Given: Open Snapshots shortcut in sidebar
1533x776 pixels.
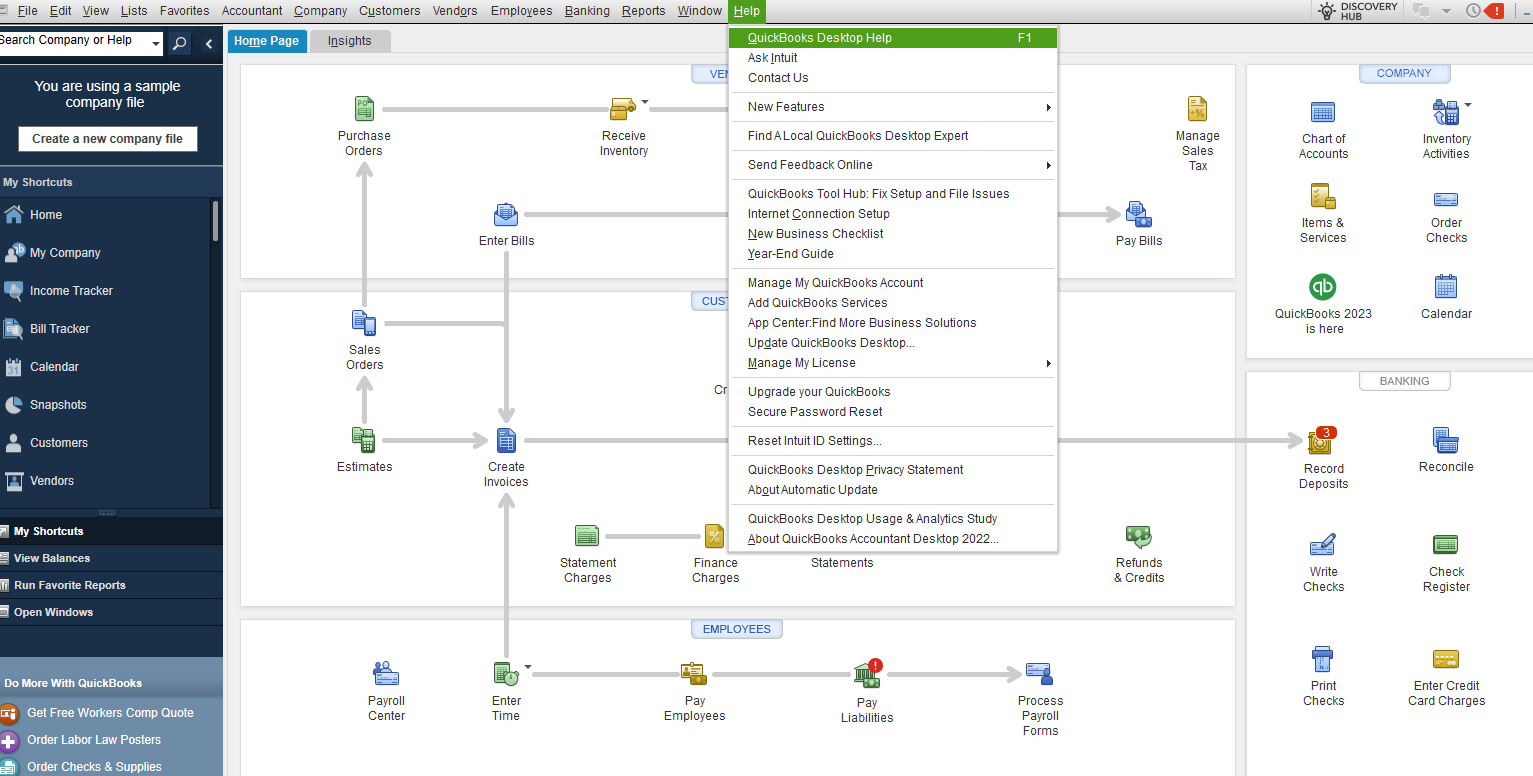Looking at the screenshot, I should (x=58, y=405).
